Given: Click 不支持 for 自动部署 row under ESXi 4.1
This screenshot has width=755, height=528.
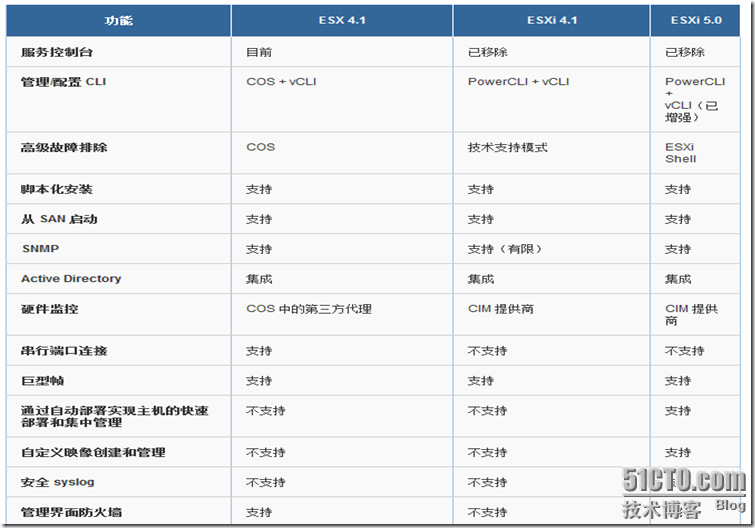Looking at the screenshot, I should 487,411.
